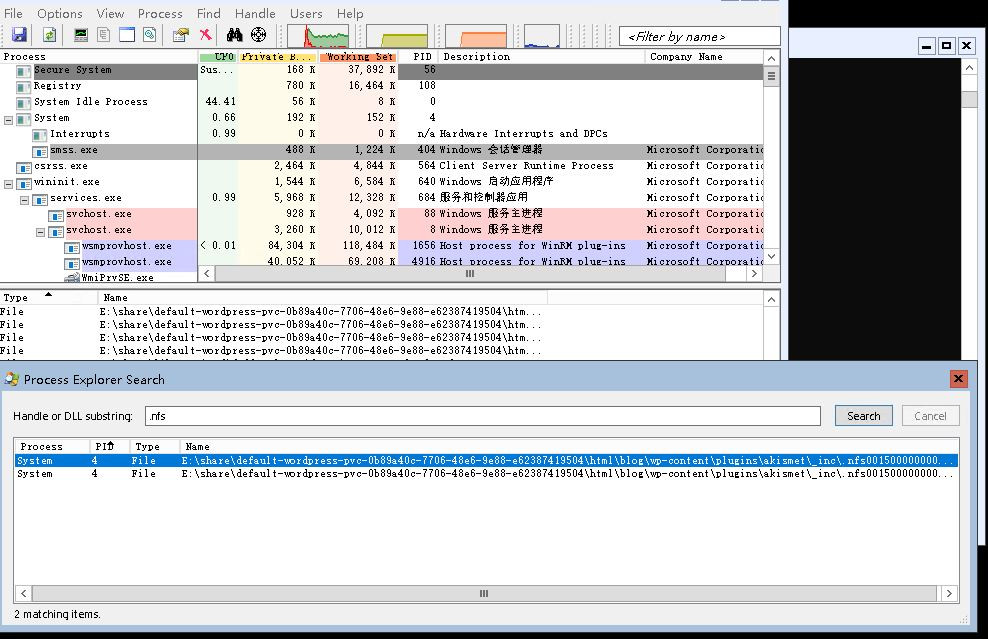Open the Users menu
This screenshot has height=639, width=988.
tap(306, 13)
